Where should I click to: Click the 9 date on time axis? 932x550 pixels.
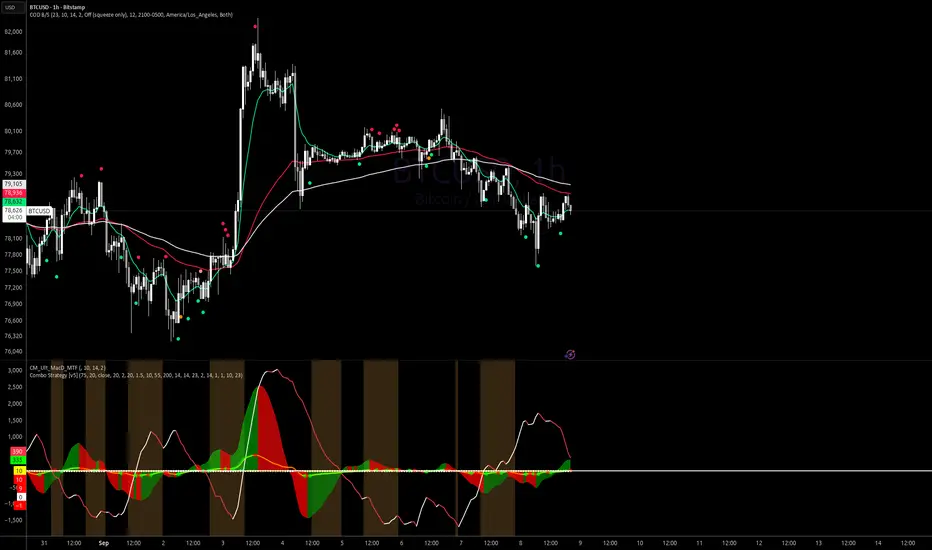click(580, 543)
